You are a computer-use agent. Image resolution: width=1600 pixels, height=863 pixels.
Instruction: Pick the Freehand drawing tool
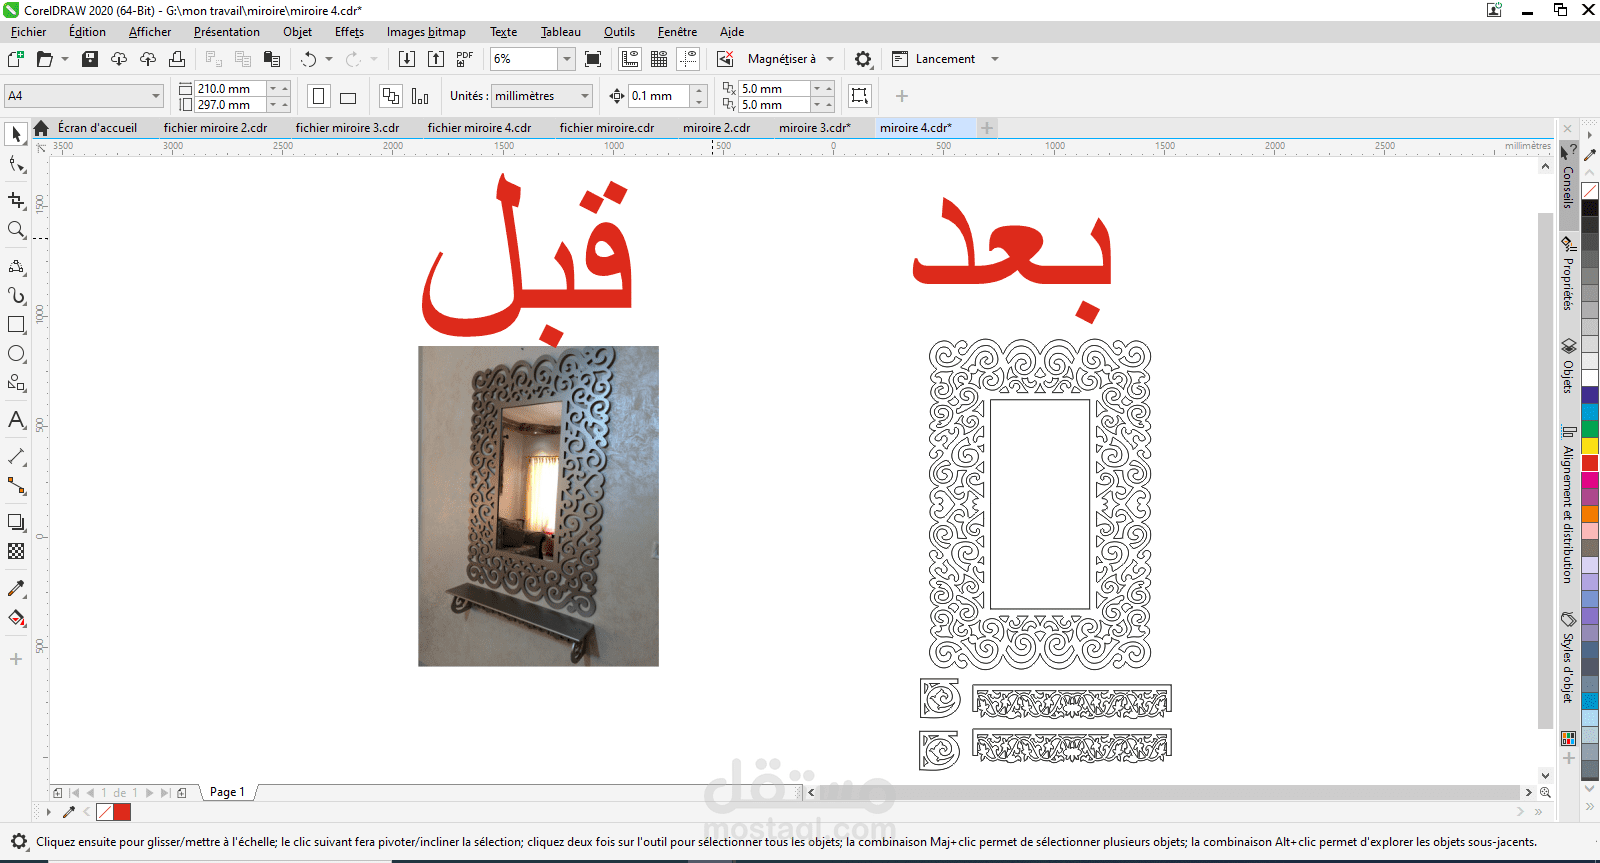16,266
